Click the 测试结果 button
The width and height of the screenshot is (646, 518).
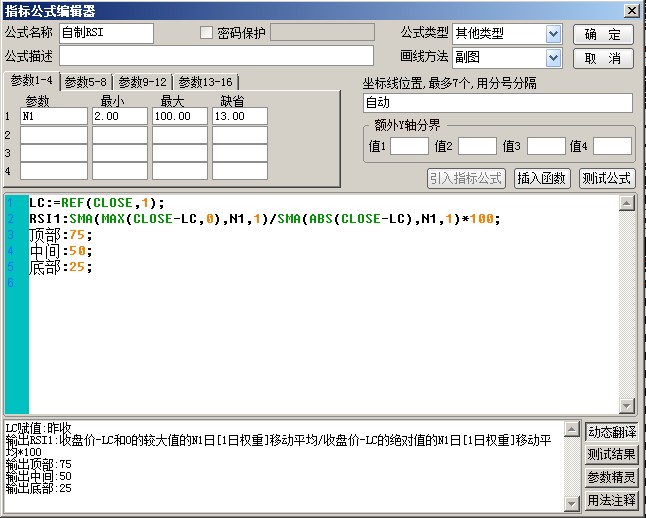click(612, 455)
